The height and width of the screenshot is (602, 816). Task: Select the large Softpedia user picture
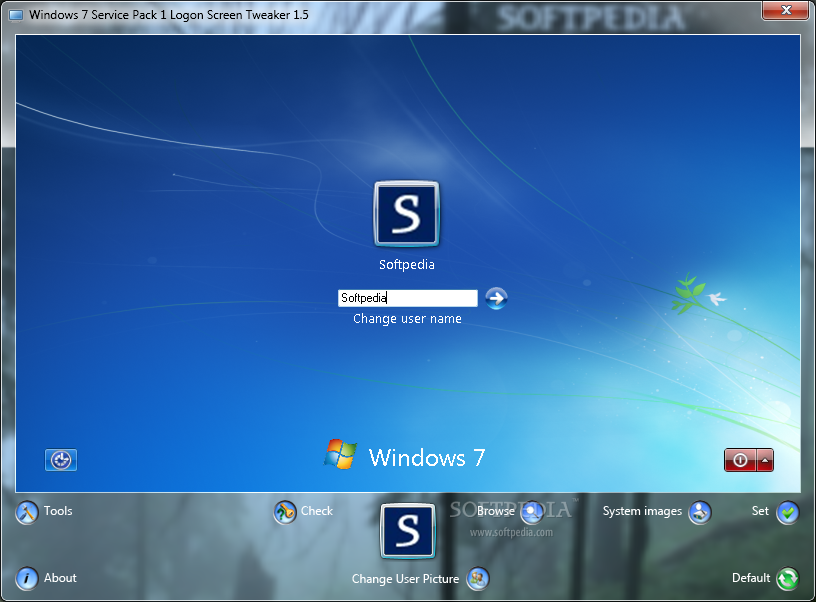coord(407,213)
